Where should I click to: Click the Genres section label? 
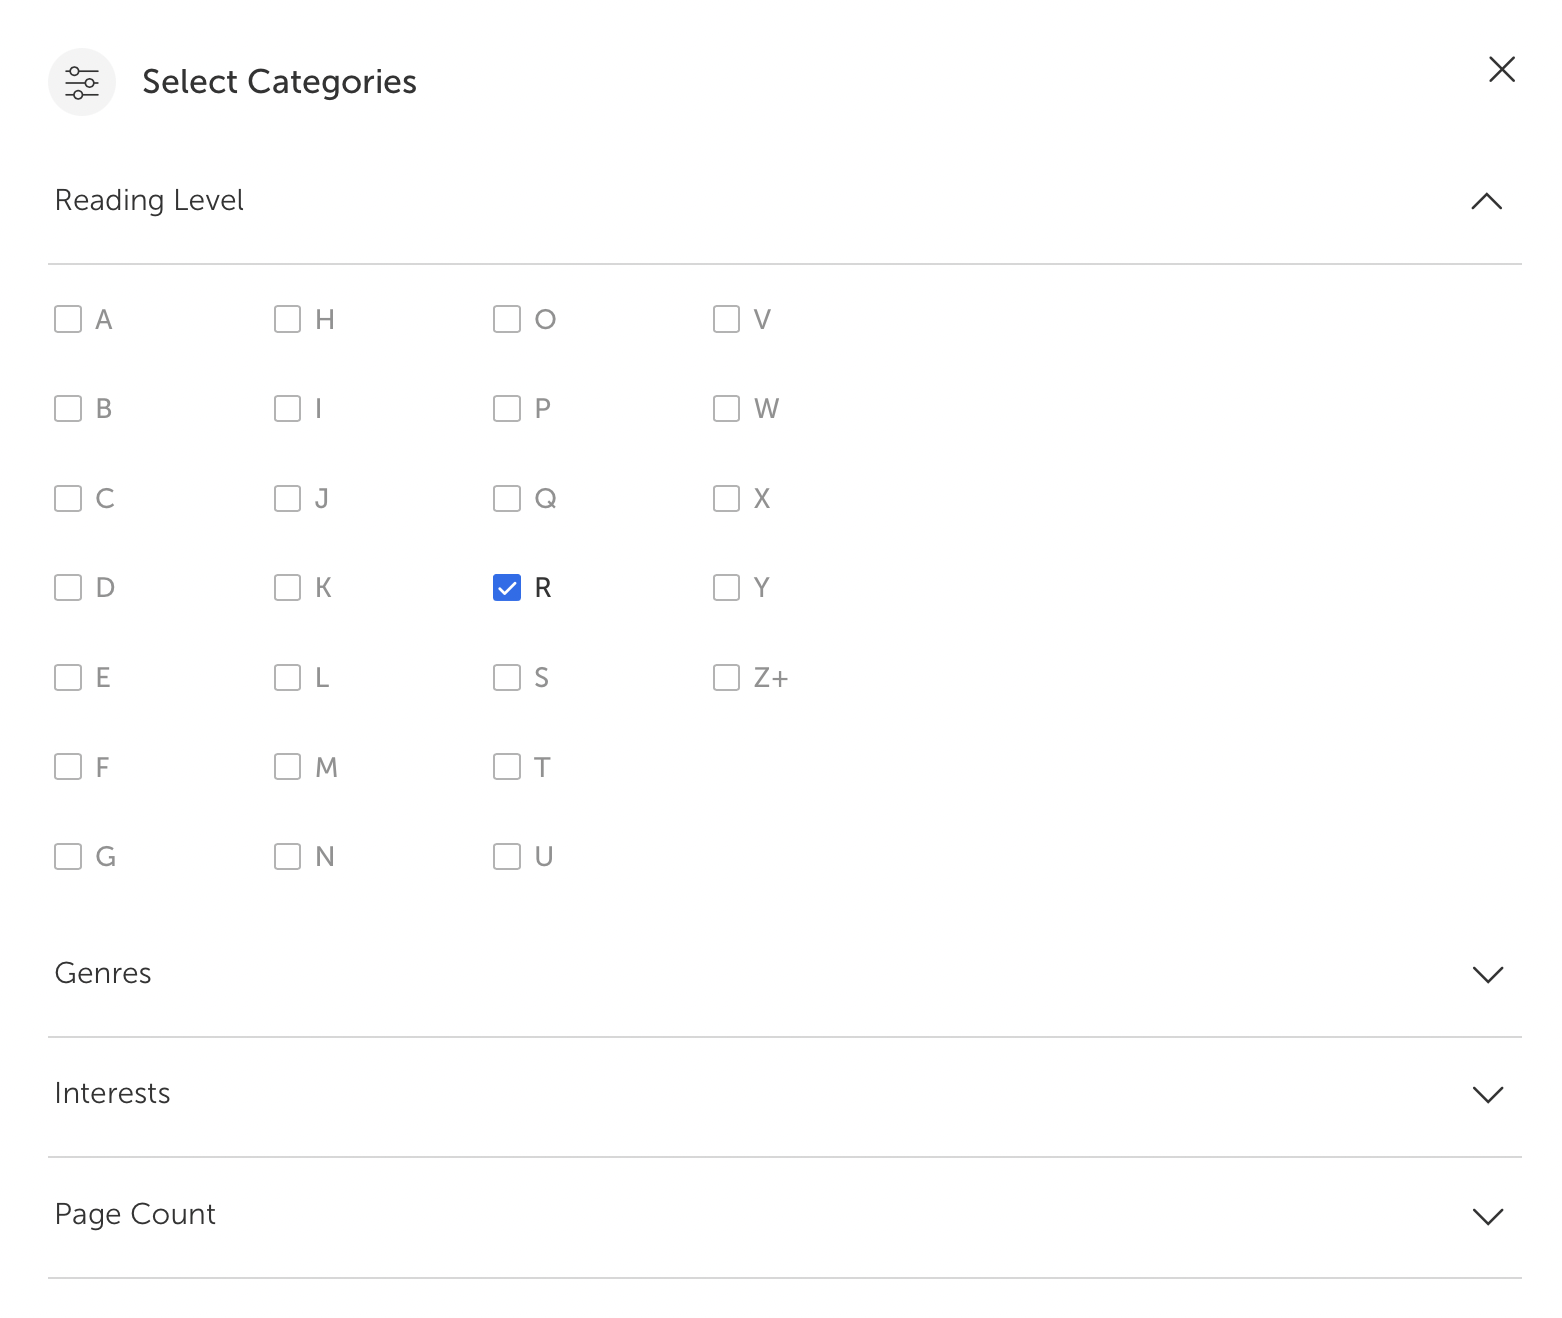103,973
